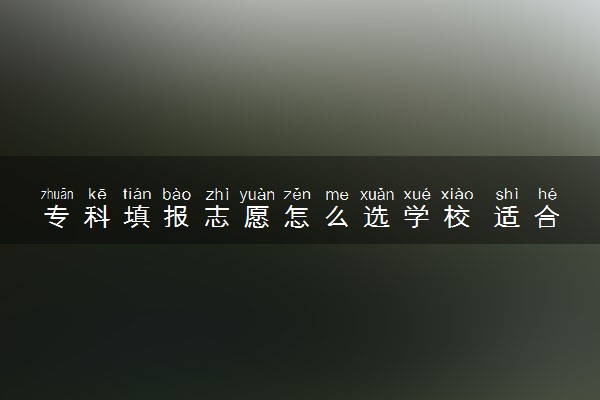Select the character 学
Screen dimensions: 600x400
pos(417,217)
